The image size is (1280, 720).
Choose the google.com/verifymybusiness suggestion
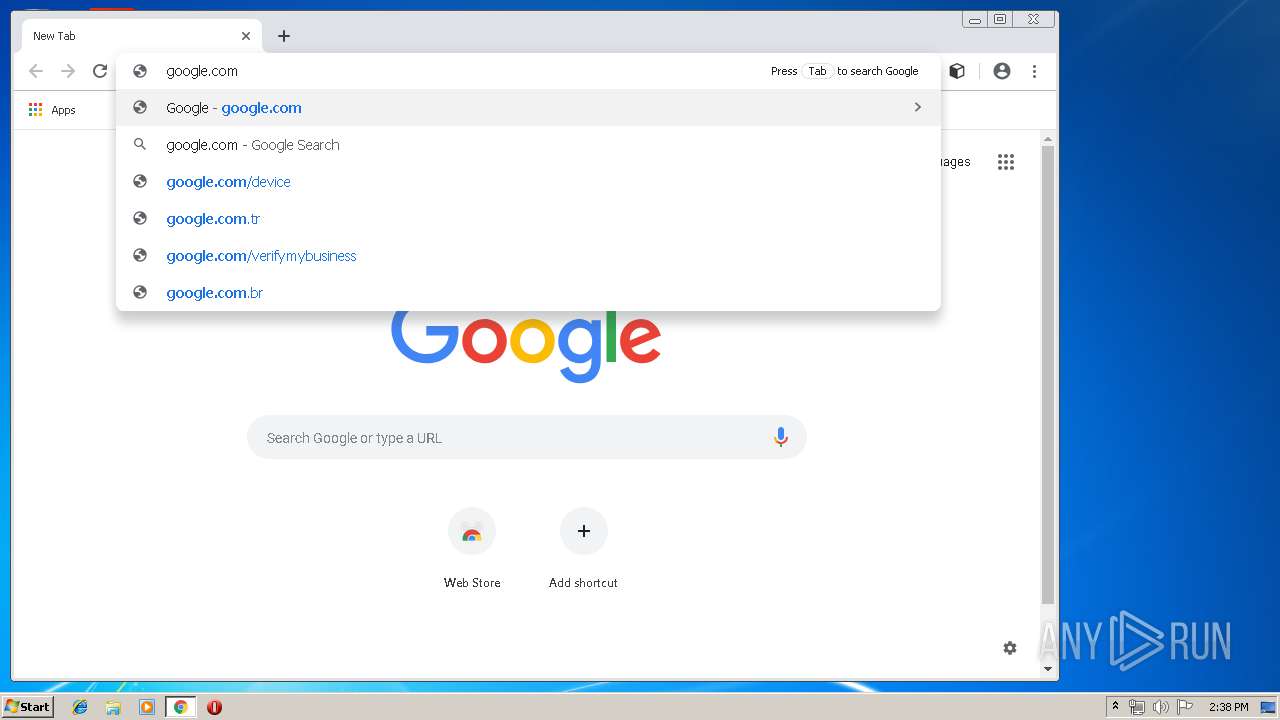[x=528, y=256]
